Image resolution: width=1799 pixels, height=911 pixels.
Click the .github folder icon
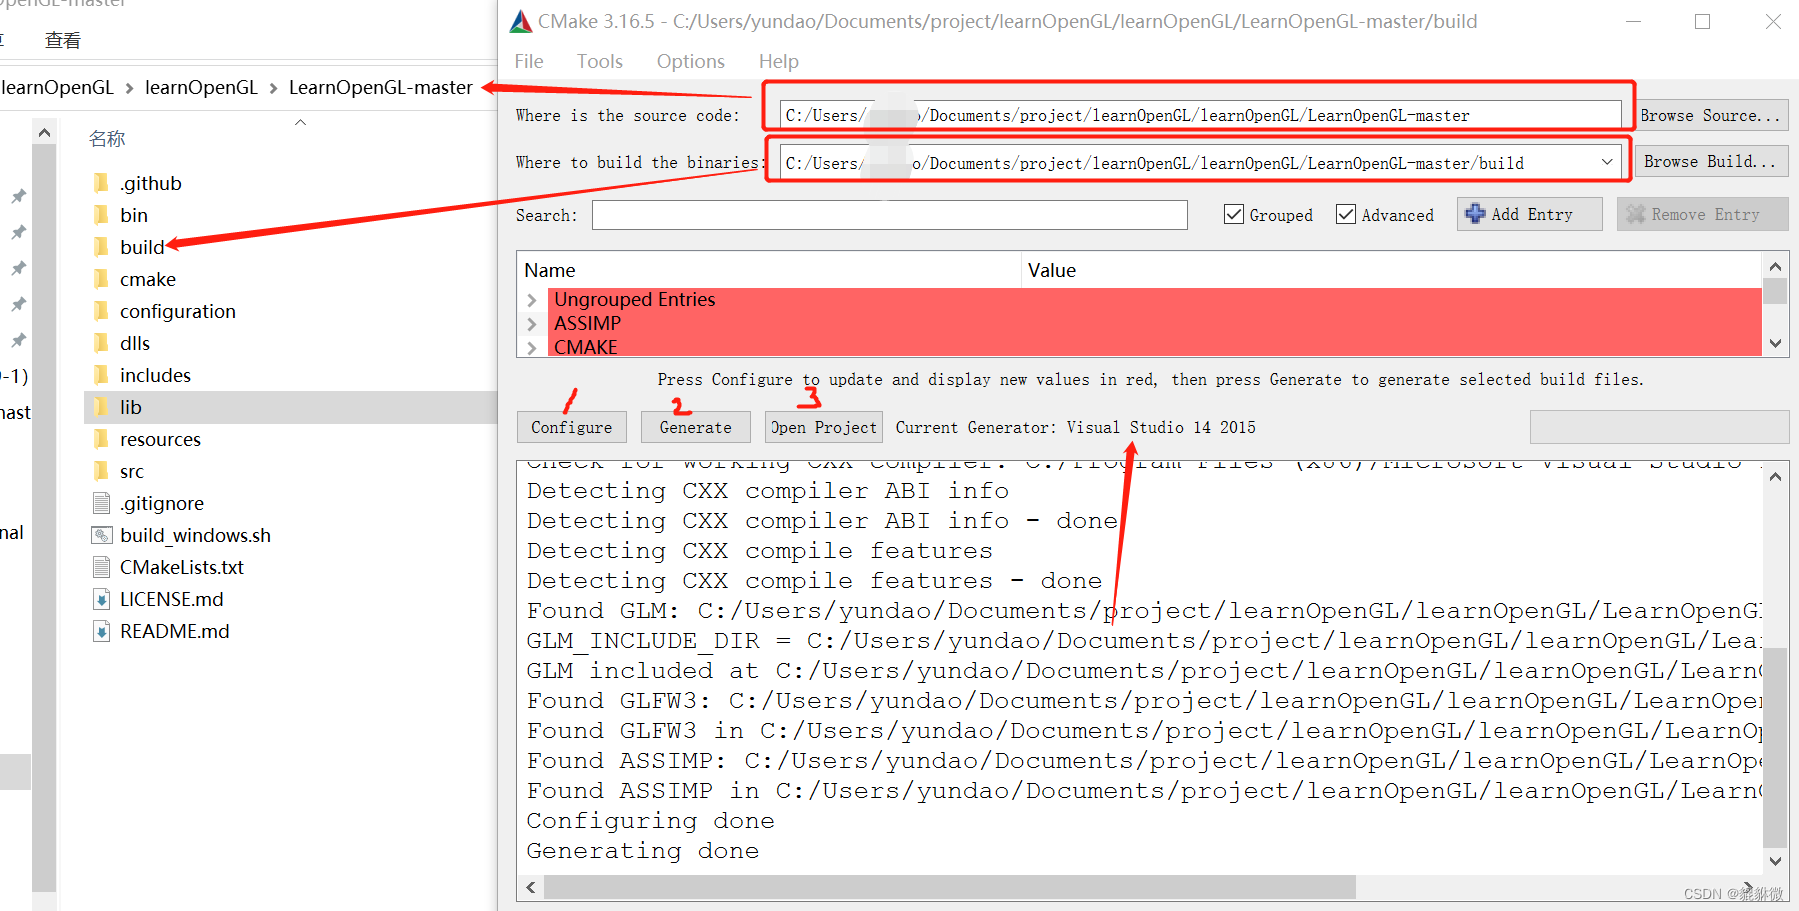pyautogui.click(x=101, y=183)
